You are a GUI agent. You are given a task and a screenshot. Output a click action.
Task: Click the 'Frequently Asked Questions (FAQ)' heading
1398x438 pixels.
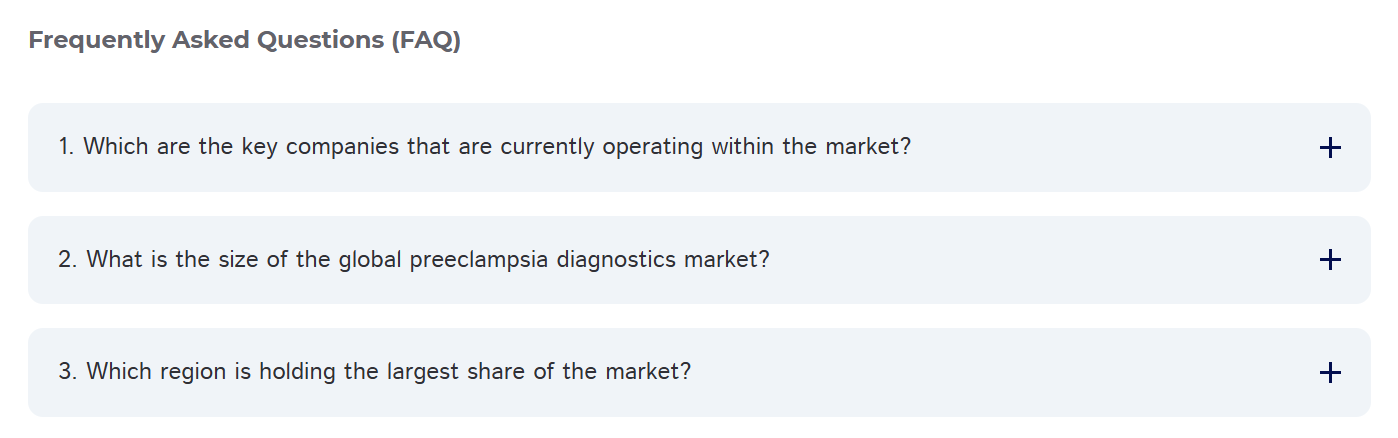(244, 41)
